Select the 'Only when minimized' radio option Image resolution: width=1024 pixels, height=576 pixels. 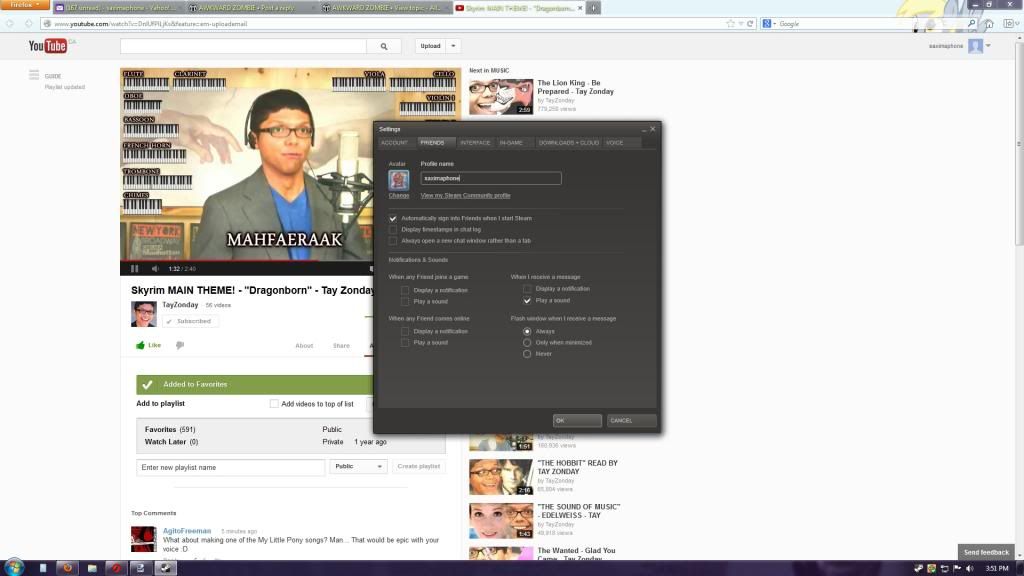tap(527, 342)
